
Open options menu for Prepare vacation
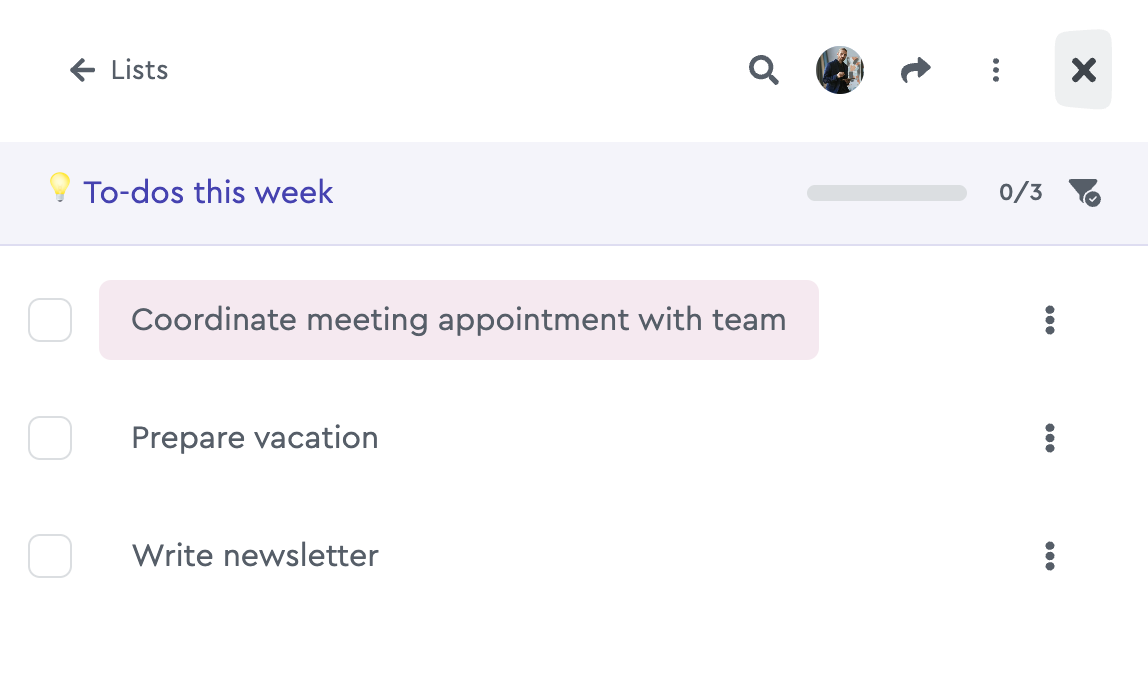point(1050,438)
